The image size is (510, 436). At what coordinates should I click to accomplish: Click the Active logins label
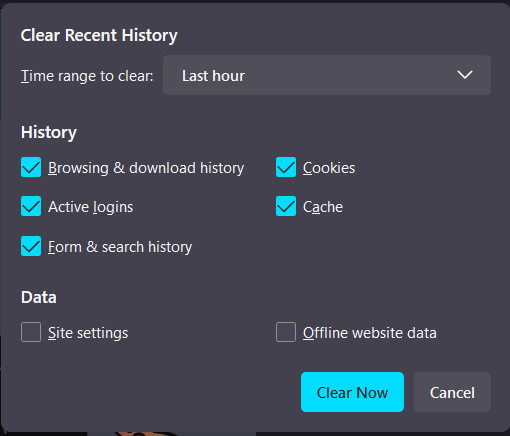pyautogui.click(x=91, y=207)
